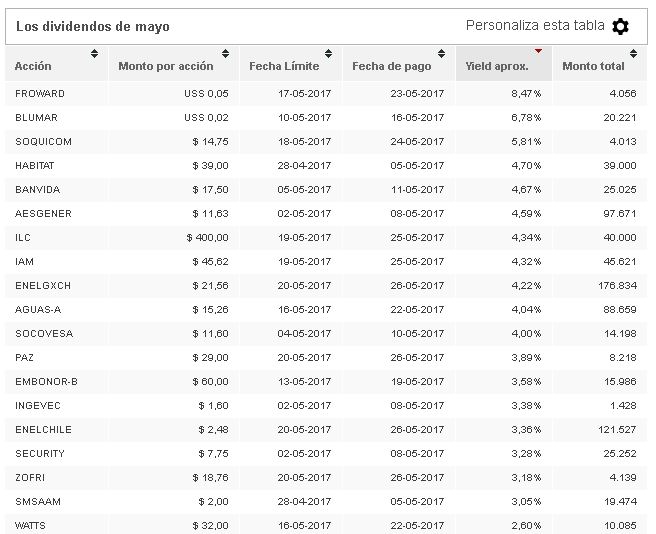The image size is (656, 534).
Task: Click sort arrows on Fecha de pago column
Action: (441, 54)
